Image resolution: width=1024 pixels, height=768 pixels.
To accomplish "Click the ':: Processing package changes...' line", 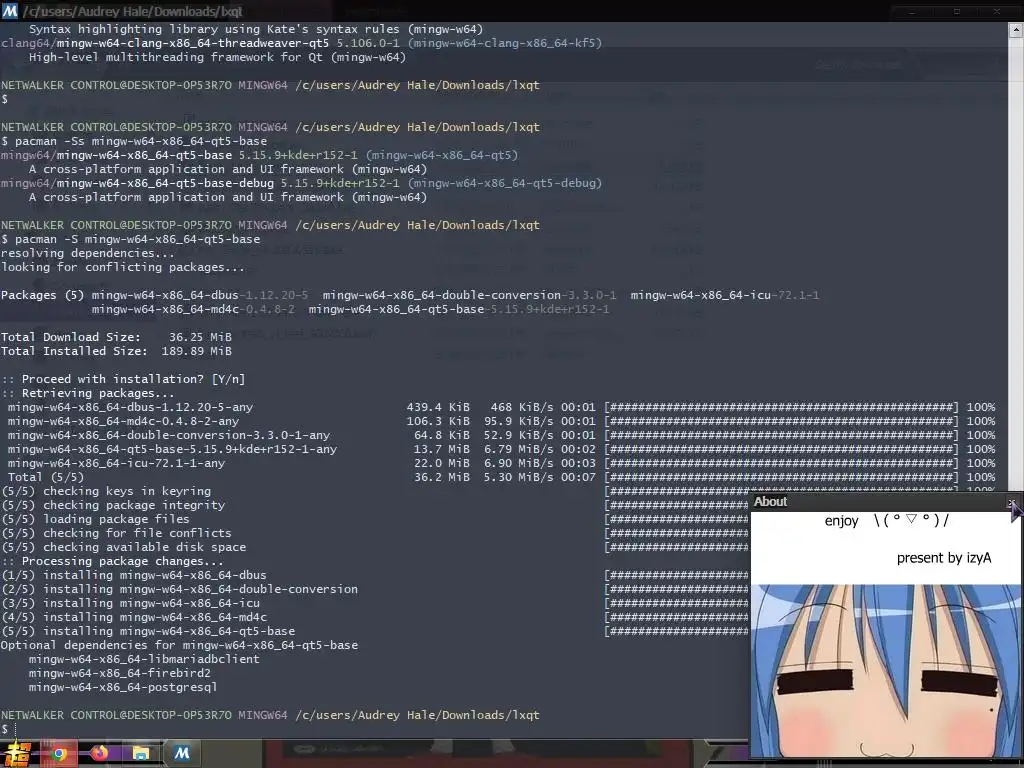I will coord(112,561).
